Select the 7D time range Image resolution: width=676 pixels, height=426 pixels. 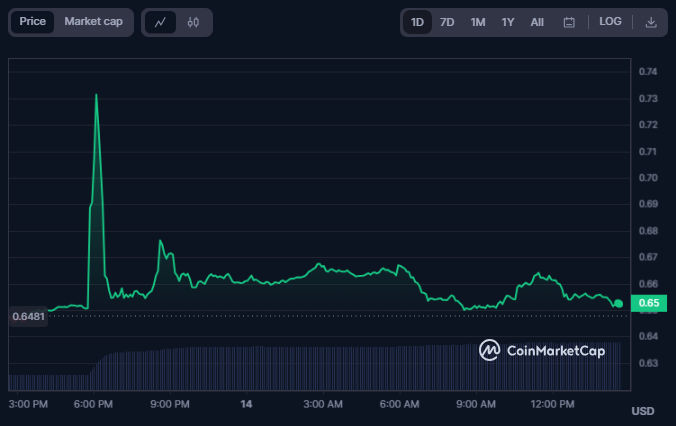[x=447, y=22]
